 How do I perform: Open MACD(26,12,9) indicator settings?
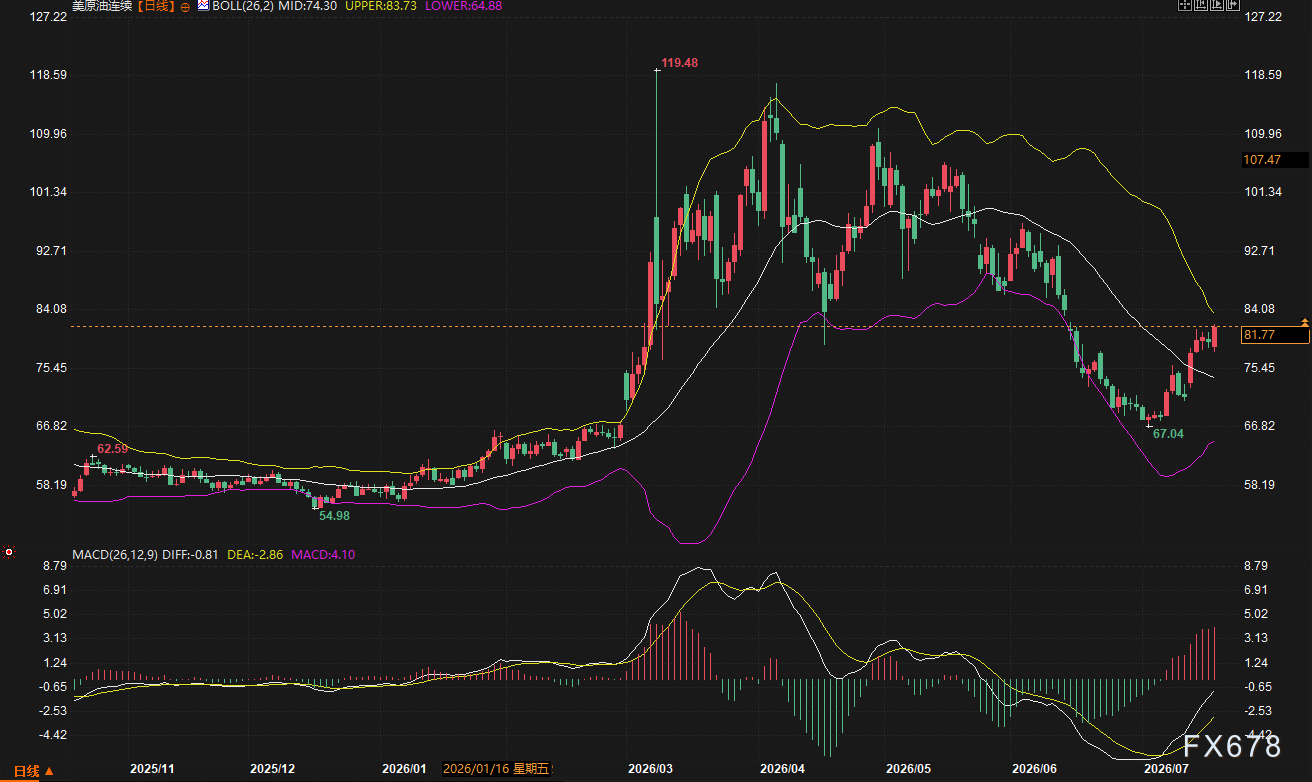pos(114,553)
